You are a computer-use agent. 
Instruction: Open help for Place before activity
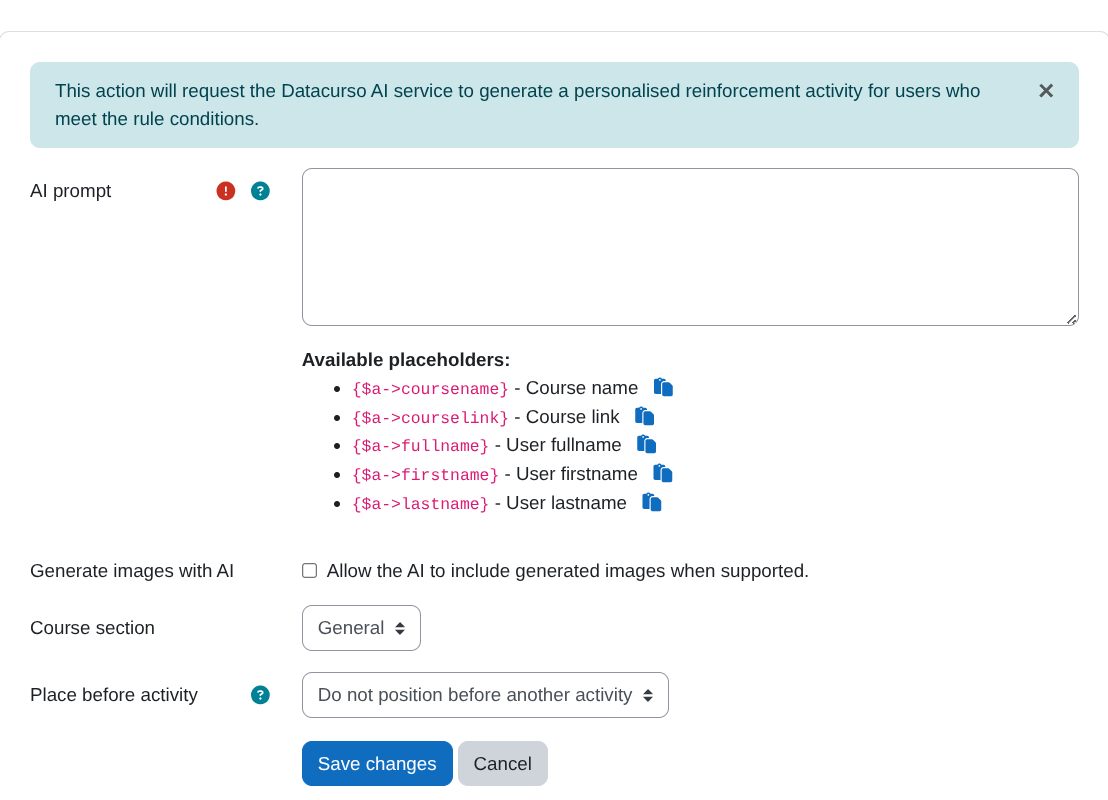[x=260, y=694]
